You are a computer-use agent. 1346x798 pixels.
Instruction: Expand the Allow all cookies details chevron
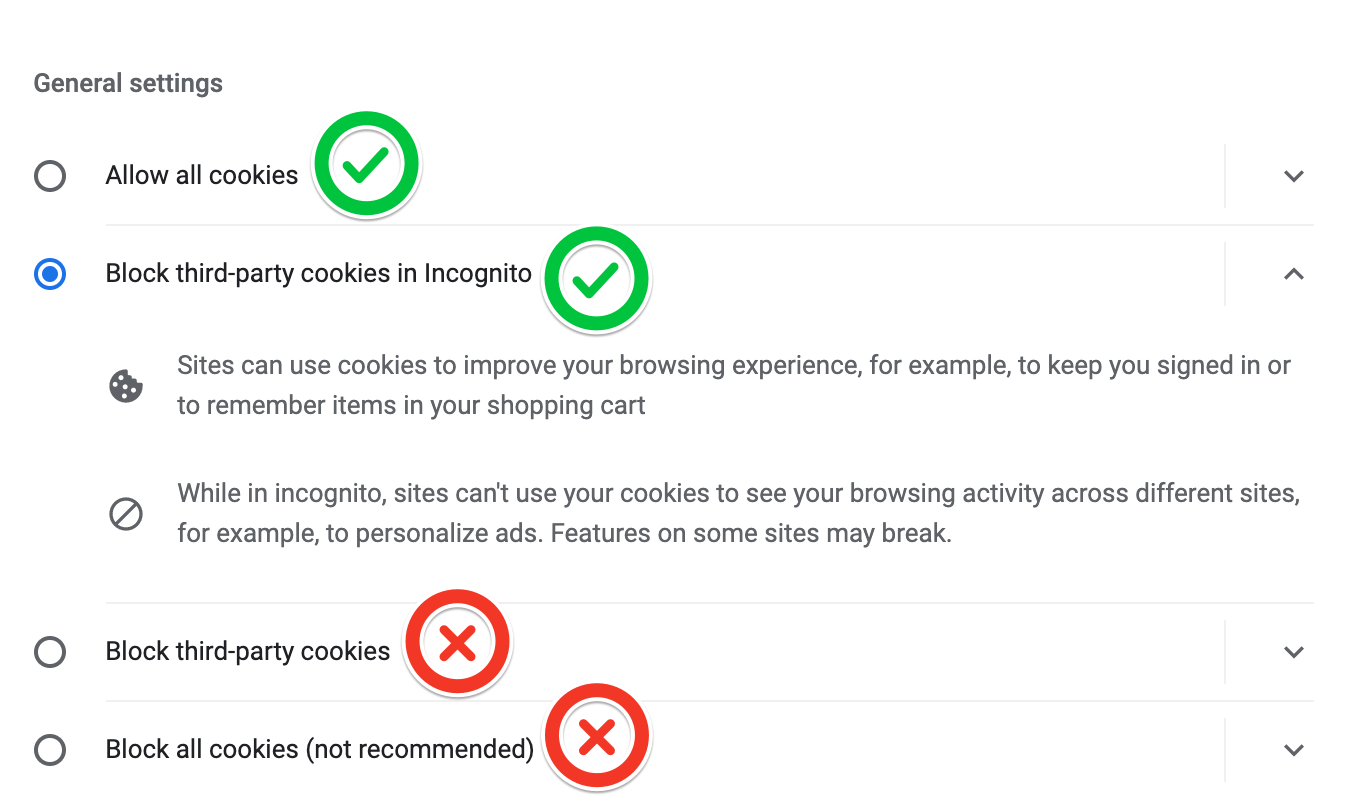[1293, 177]
